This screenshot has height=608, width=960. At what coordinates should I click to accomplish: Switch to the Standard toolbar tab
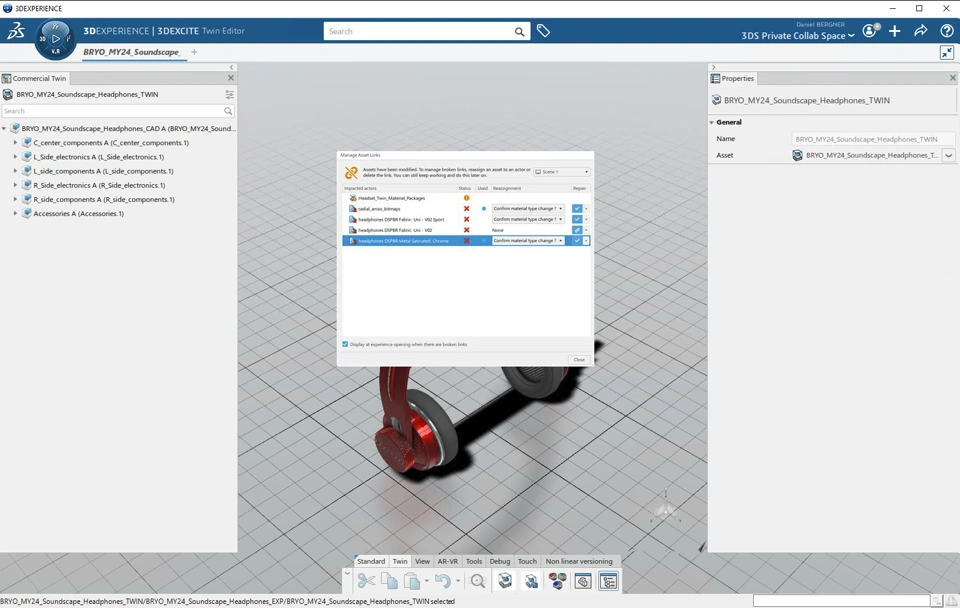click(x=371, y=561)
